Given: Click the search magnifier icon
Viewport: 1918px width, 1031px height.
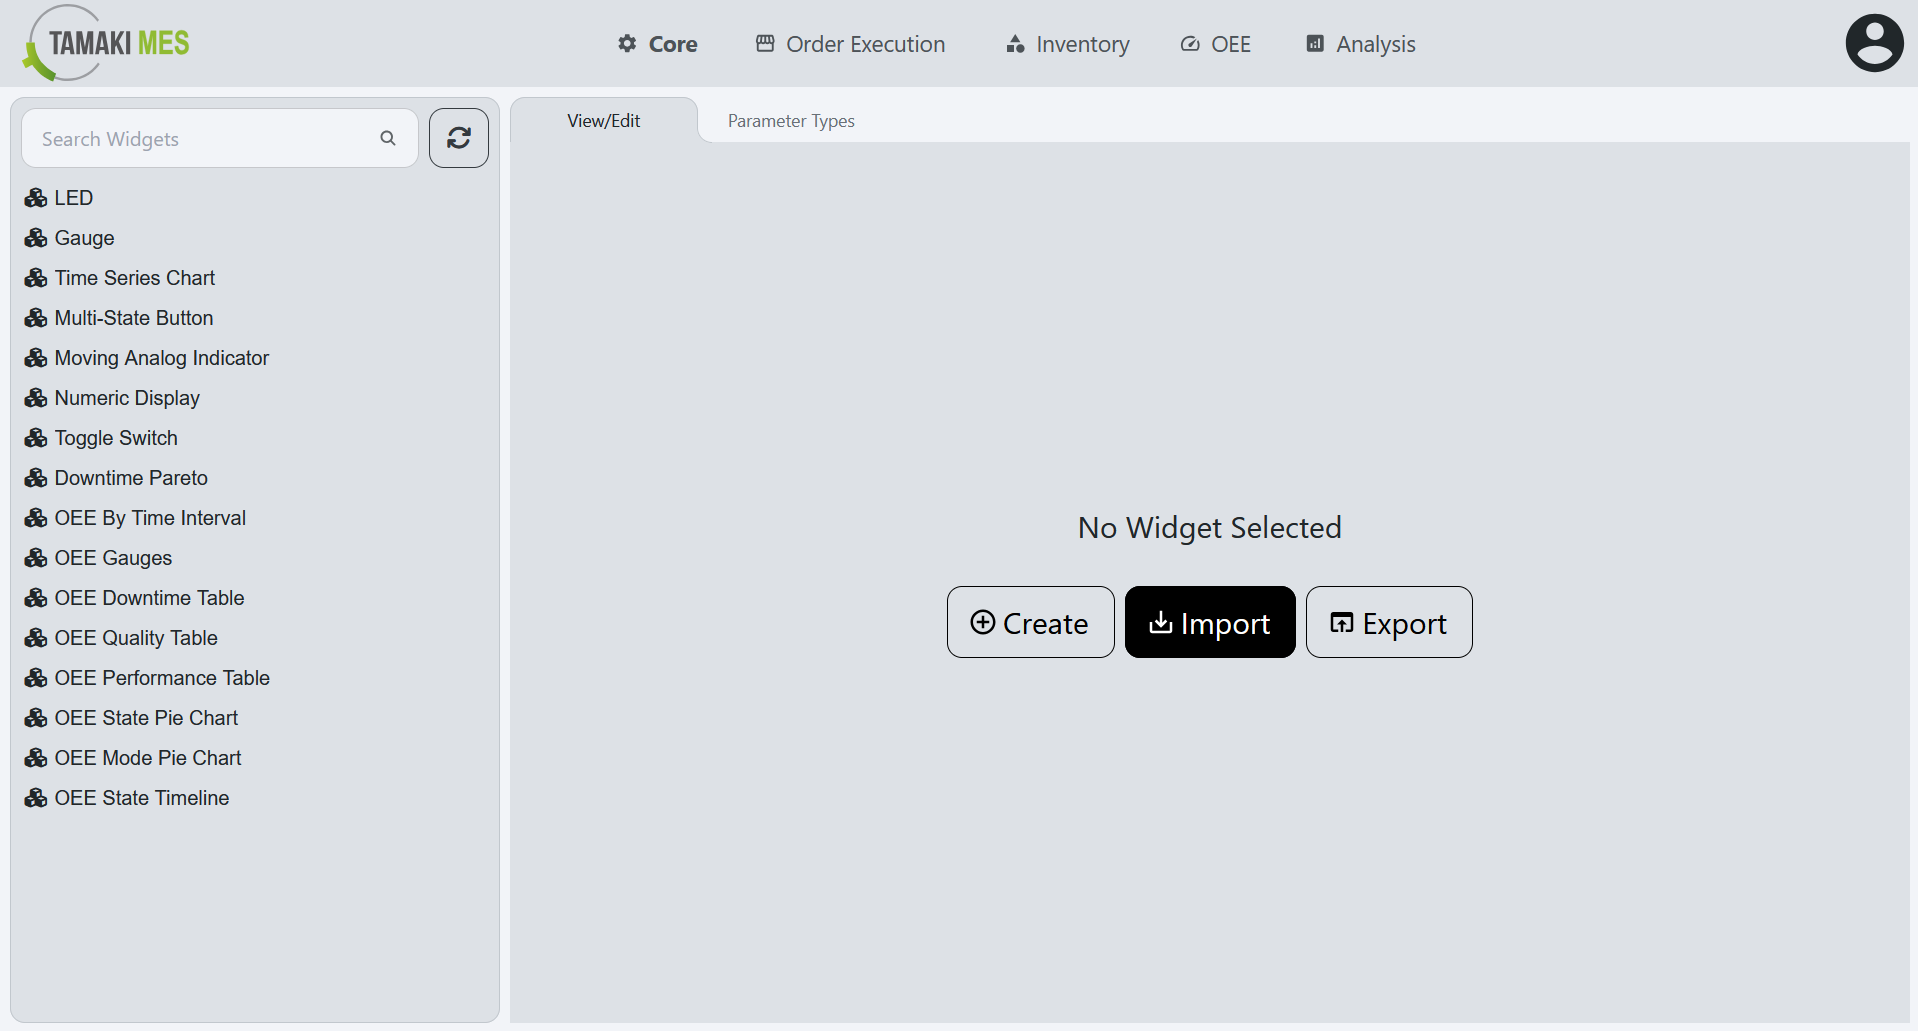Looking at the screenshot, I should coord(388,138).
